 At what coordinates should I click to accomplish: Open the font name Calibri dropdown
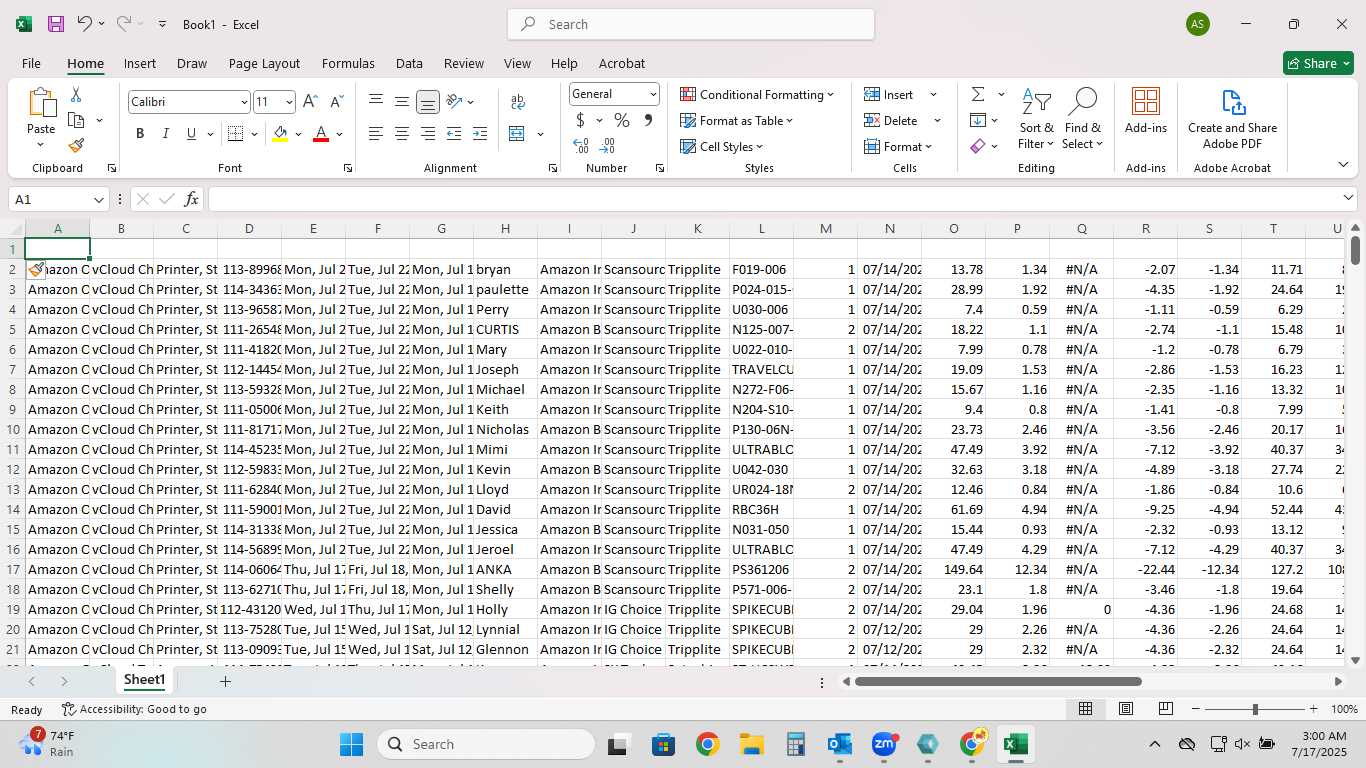pos(243,102)
